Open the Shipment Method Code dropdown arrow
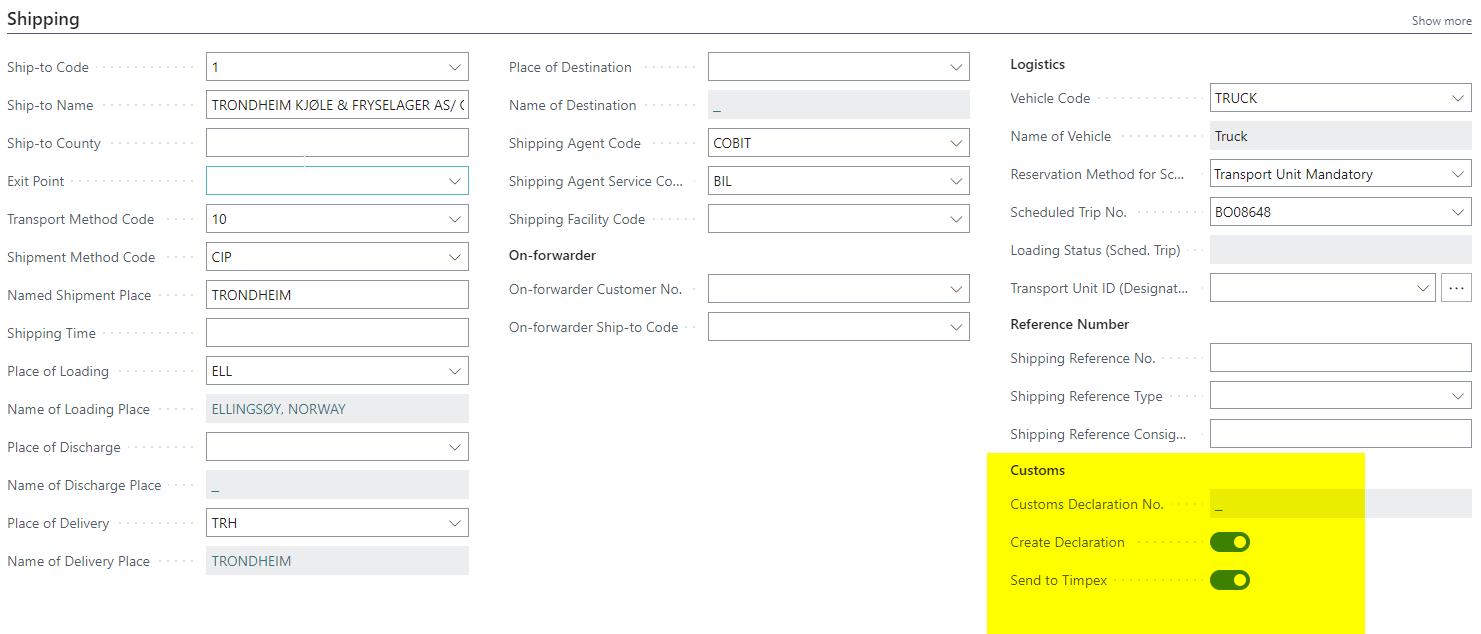Viewport: 1481px width, 634px height. pos(455,257)
